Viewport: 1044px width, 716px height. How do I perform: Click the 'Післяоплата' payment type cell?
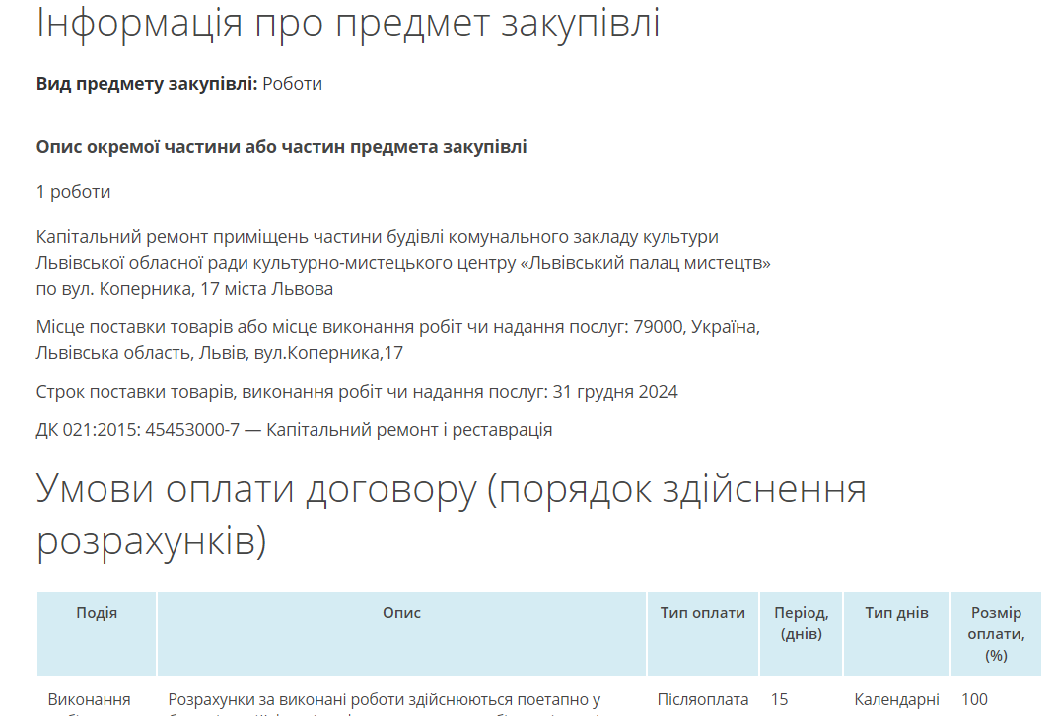[x=702, y=700]
